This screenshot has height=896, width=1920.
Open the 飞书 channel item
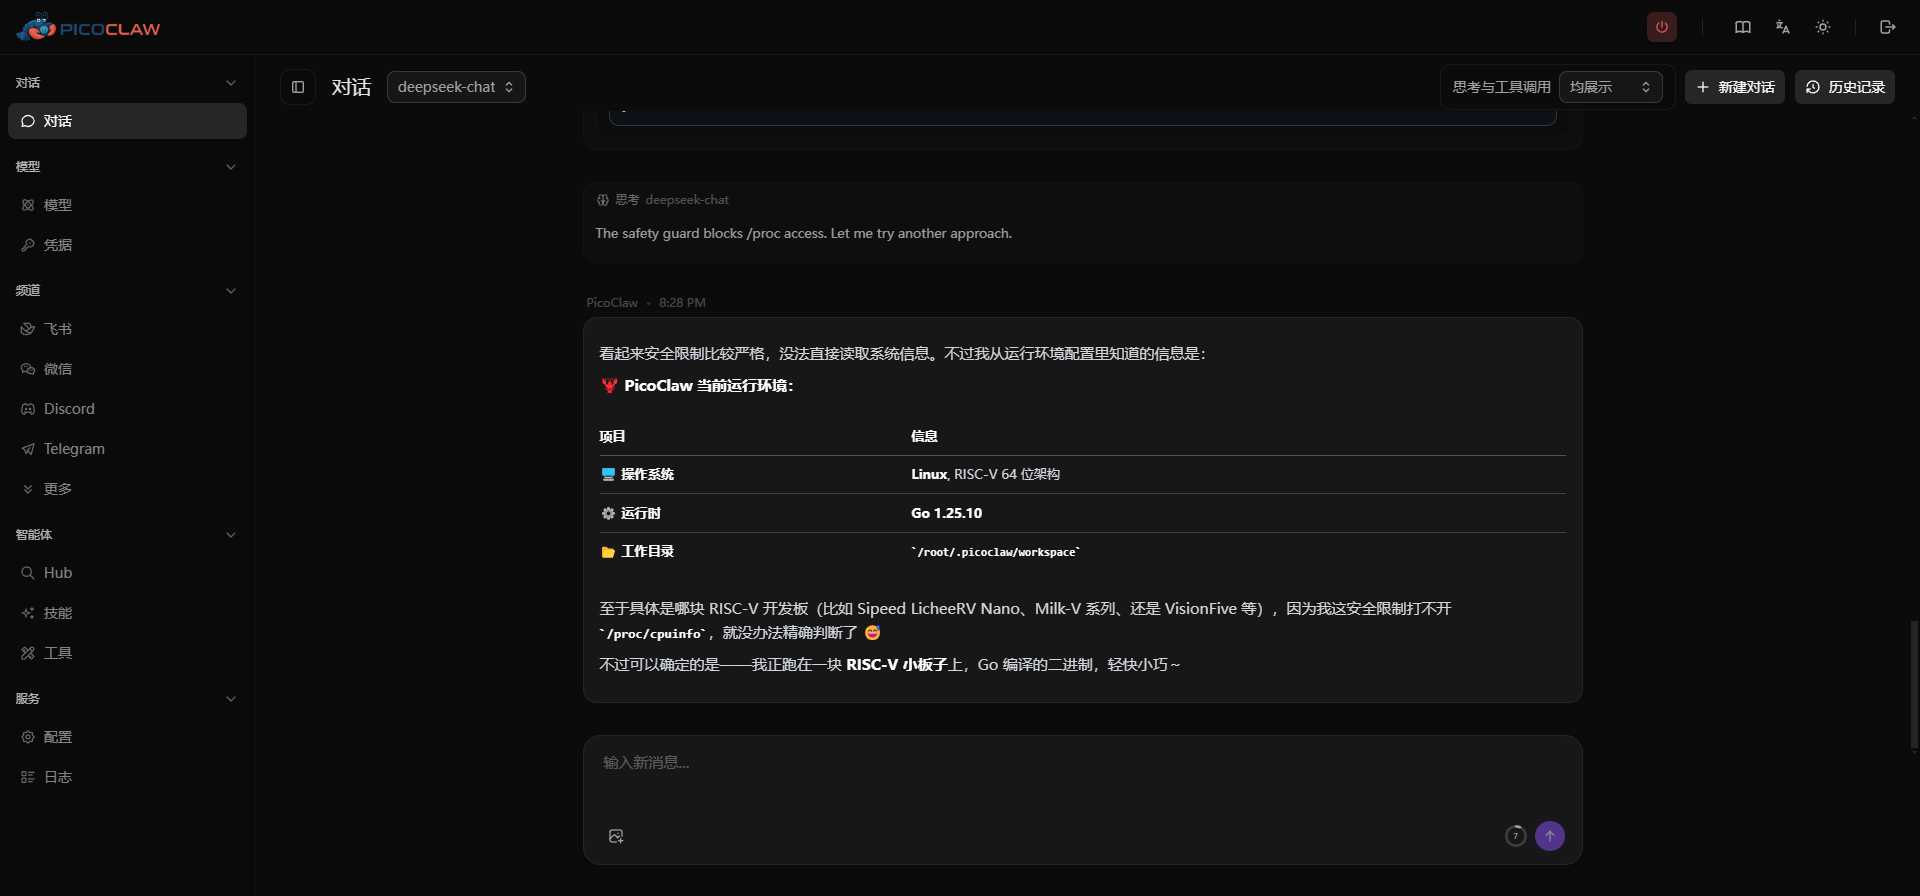pos(127,329)
